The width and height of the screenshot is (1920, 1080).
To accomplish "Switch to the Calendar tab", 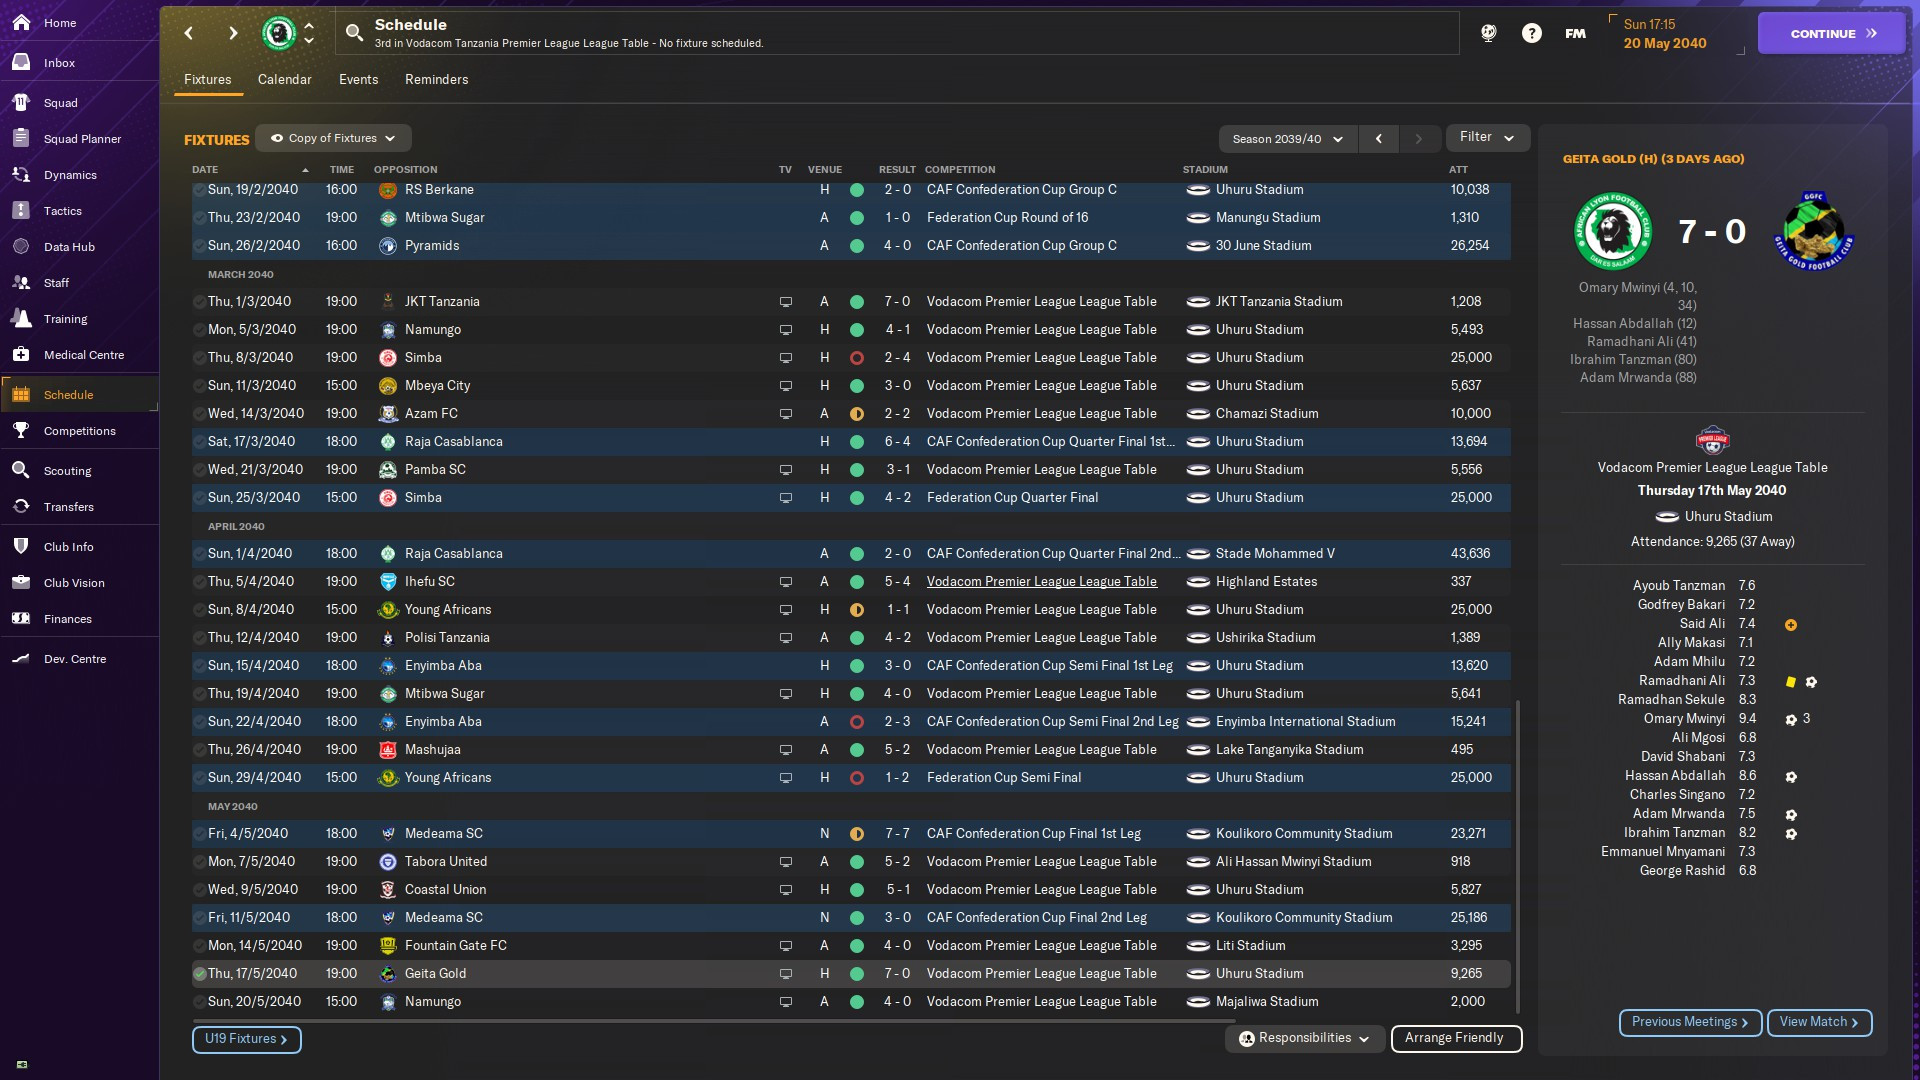I will click(x=284, y=79).
